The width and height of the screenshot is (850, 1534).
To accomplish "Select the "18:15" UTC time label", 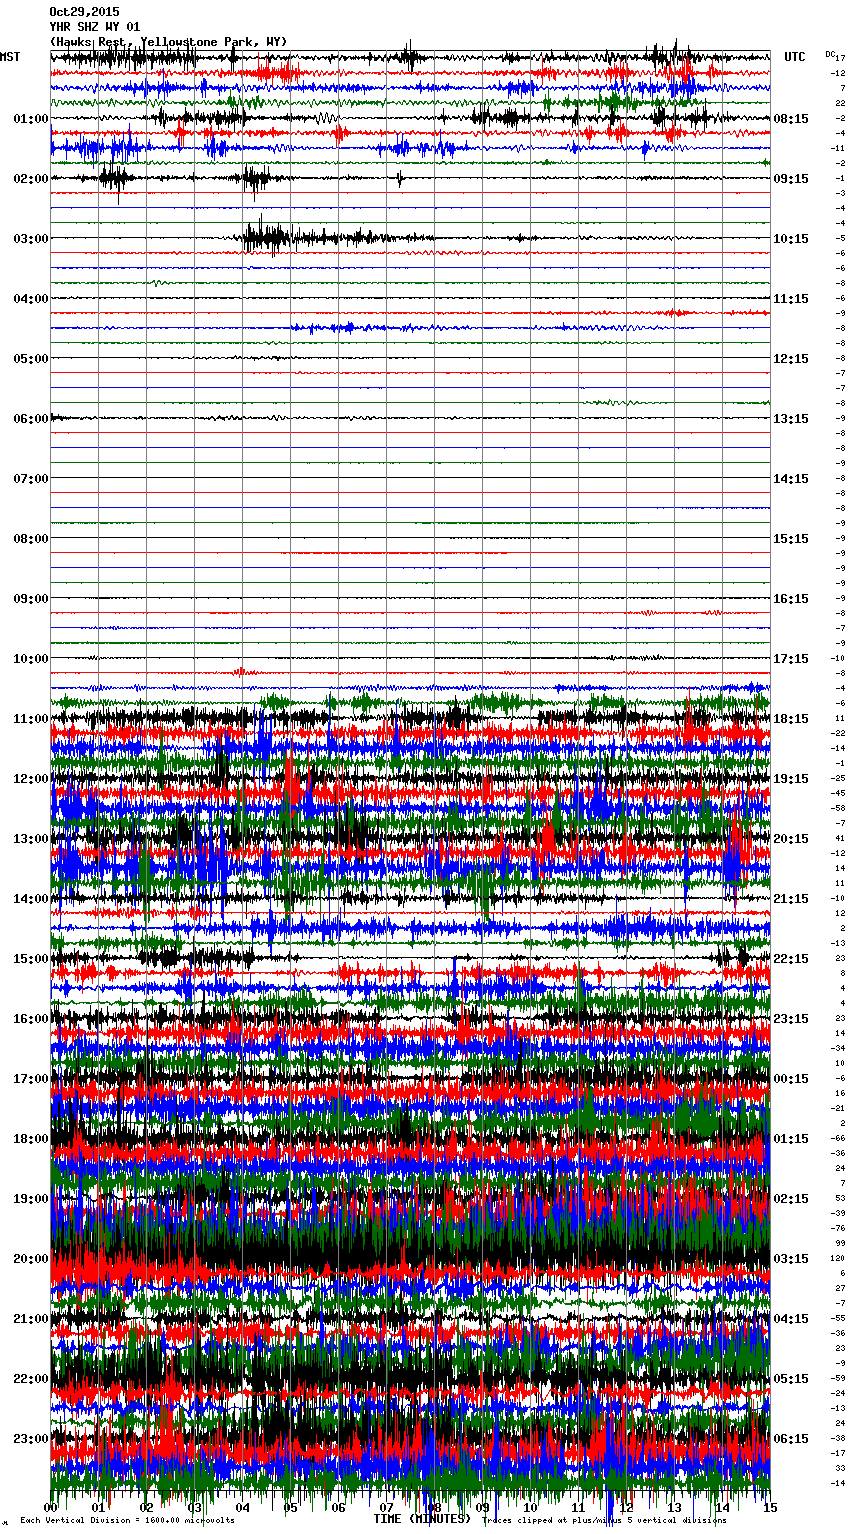I will [791, 719].
